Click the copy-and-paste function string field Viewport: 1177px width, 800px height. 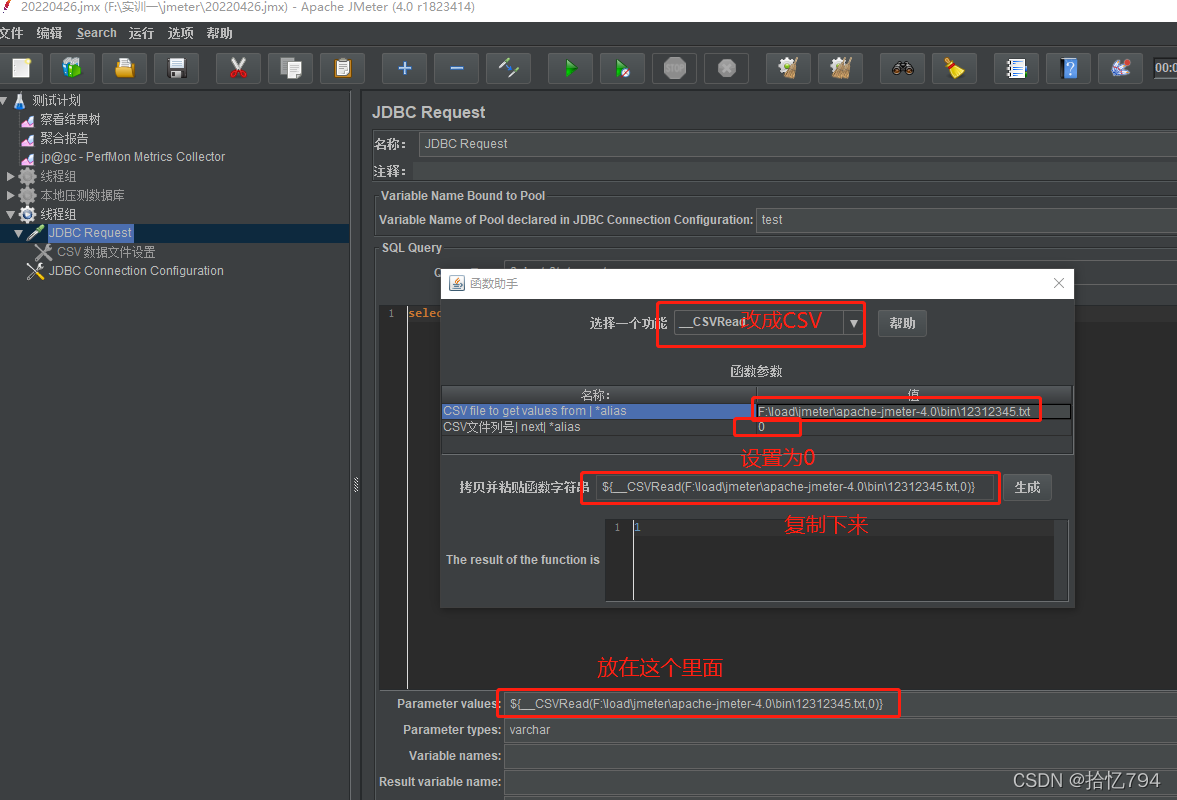tap(794, 487)
